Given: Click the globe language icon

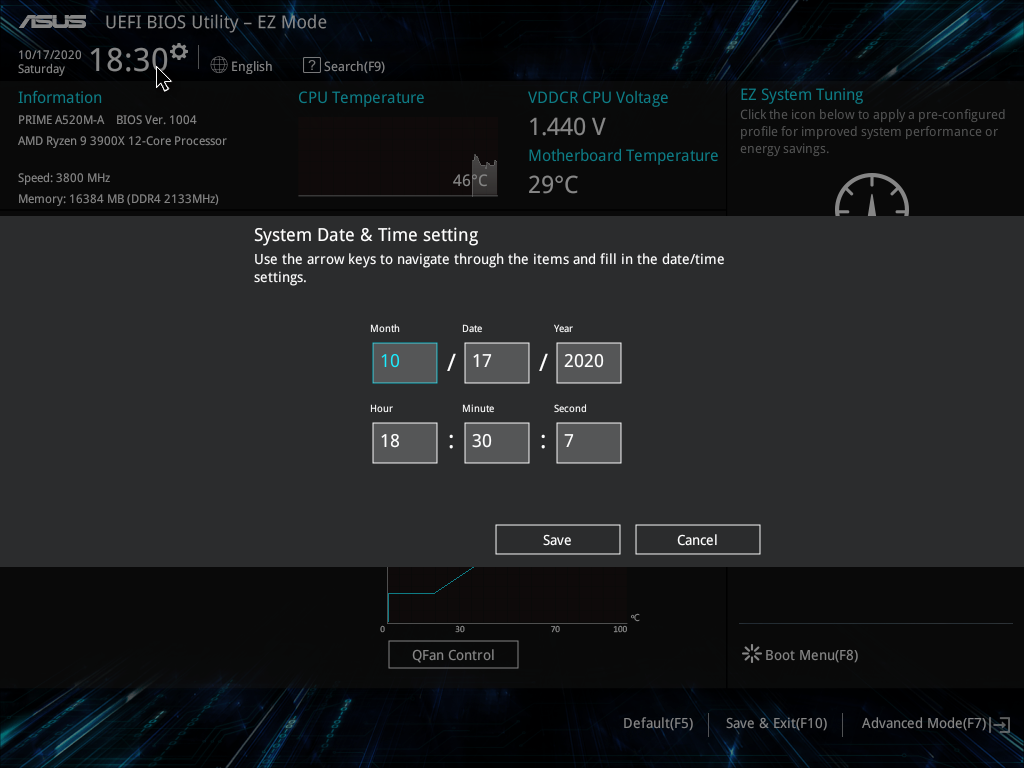Looking at the screenshot, I should coord(219,65).
